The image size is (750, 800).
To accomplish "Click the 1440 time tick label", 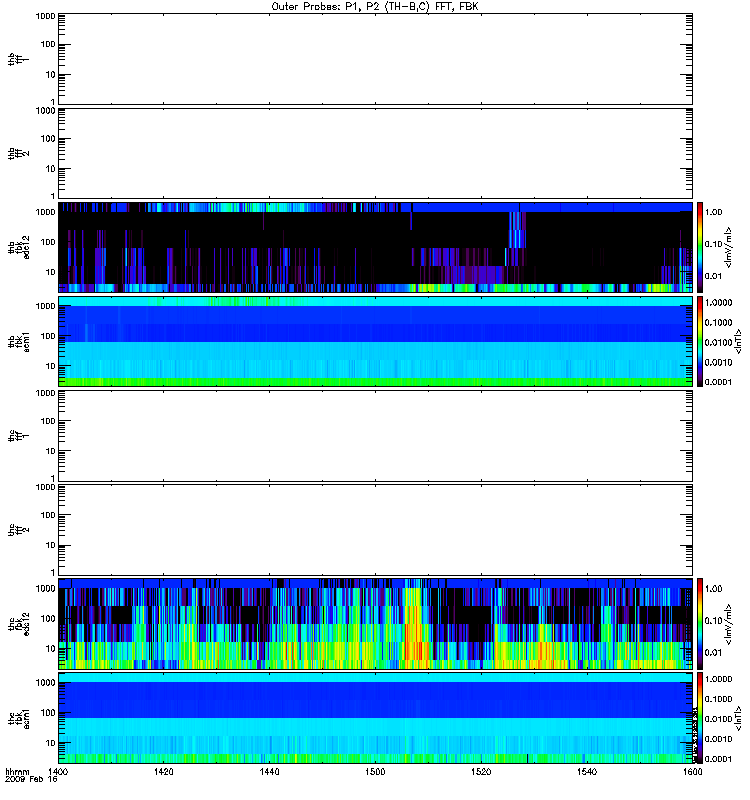I will click(x=269, y=771).
